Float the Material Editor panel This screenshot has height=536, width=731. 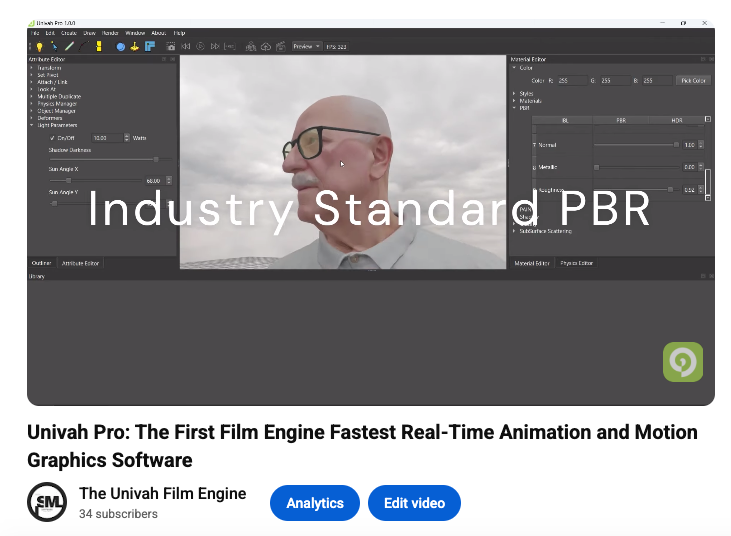coord(703,59)
